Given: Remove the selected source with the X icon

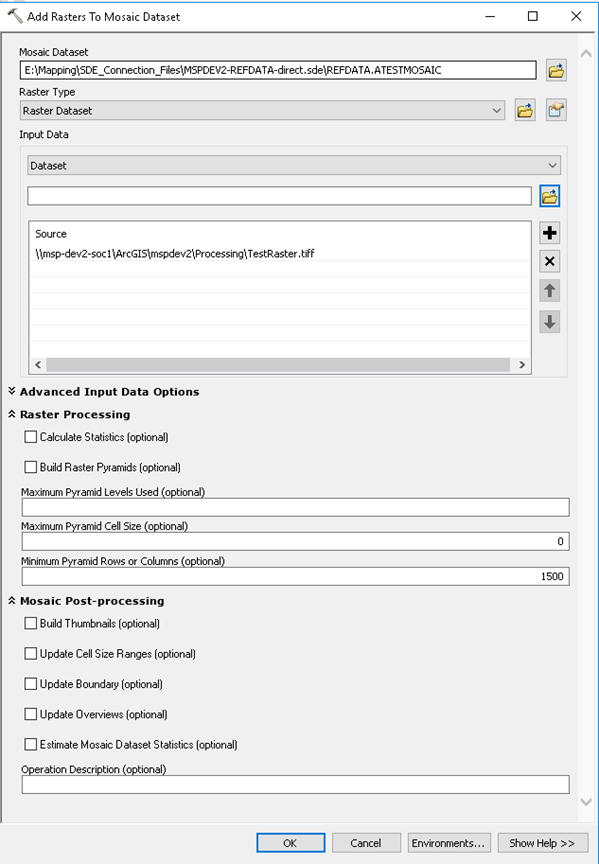Looking at the screenshot, I should coord(549,261).
